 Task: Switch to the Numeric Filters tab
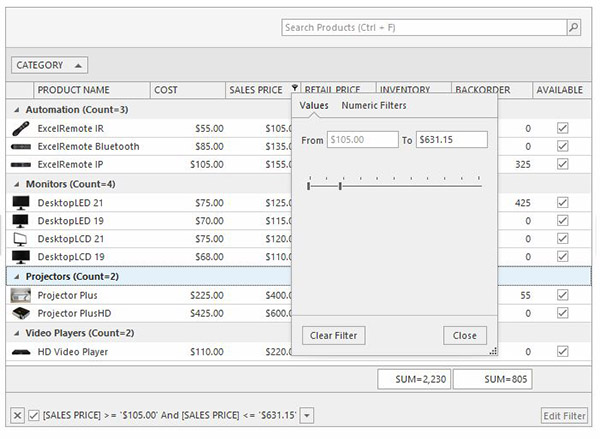tap(374, 106)
